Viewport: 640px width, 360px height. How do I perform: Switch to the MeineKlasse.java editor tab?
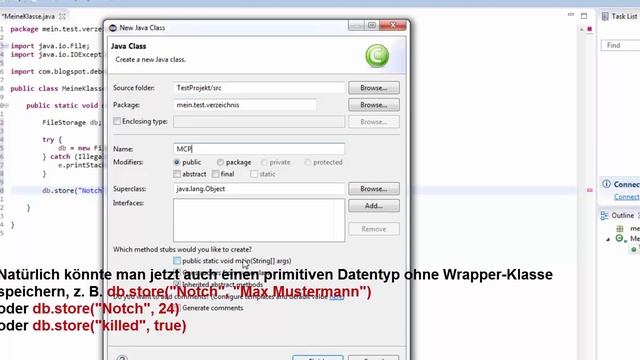[x=29, y=16]
